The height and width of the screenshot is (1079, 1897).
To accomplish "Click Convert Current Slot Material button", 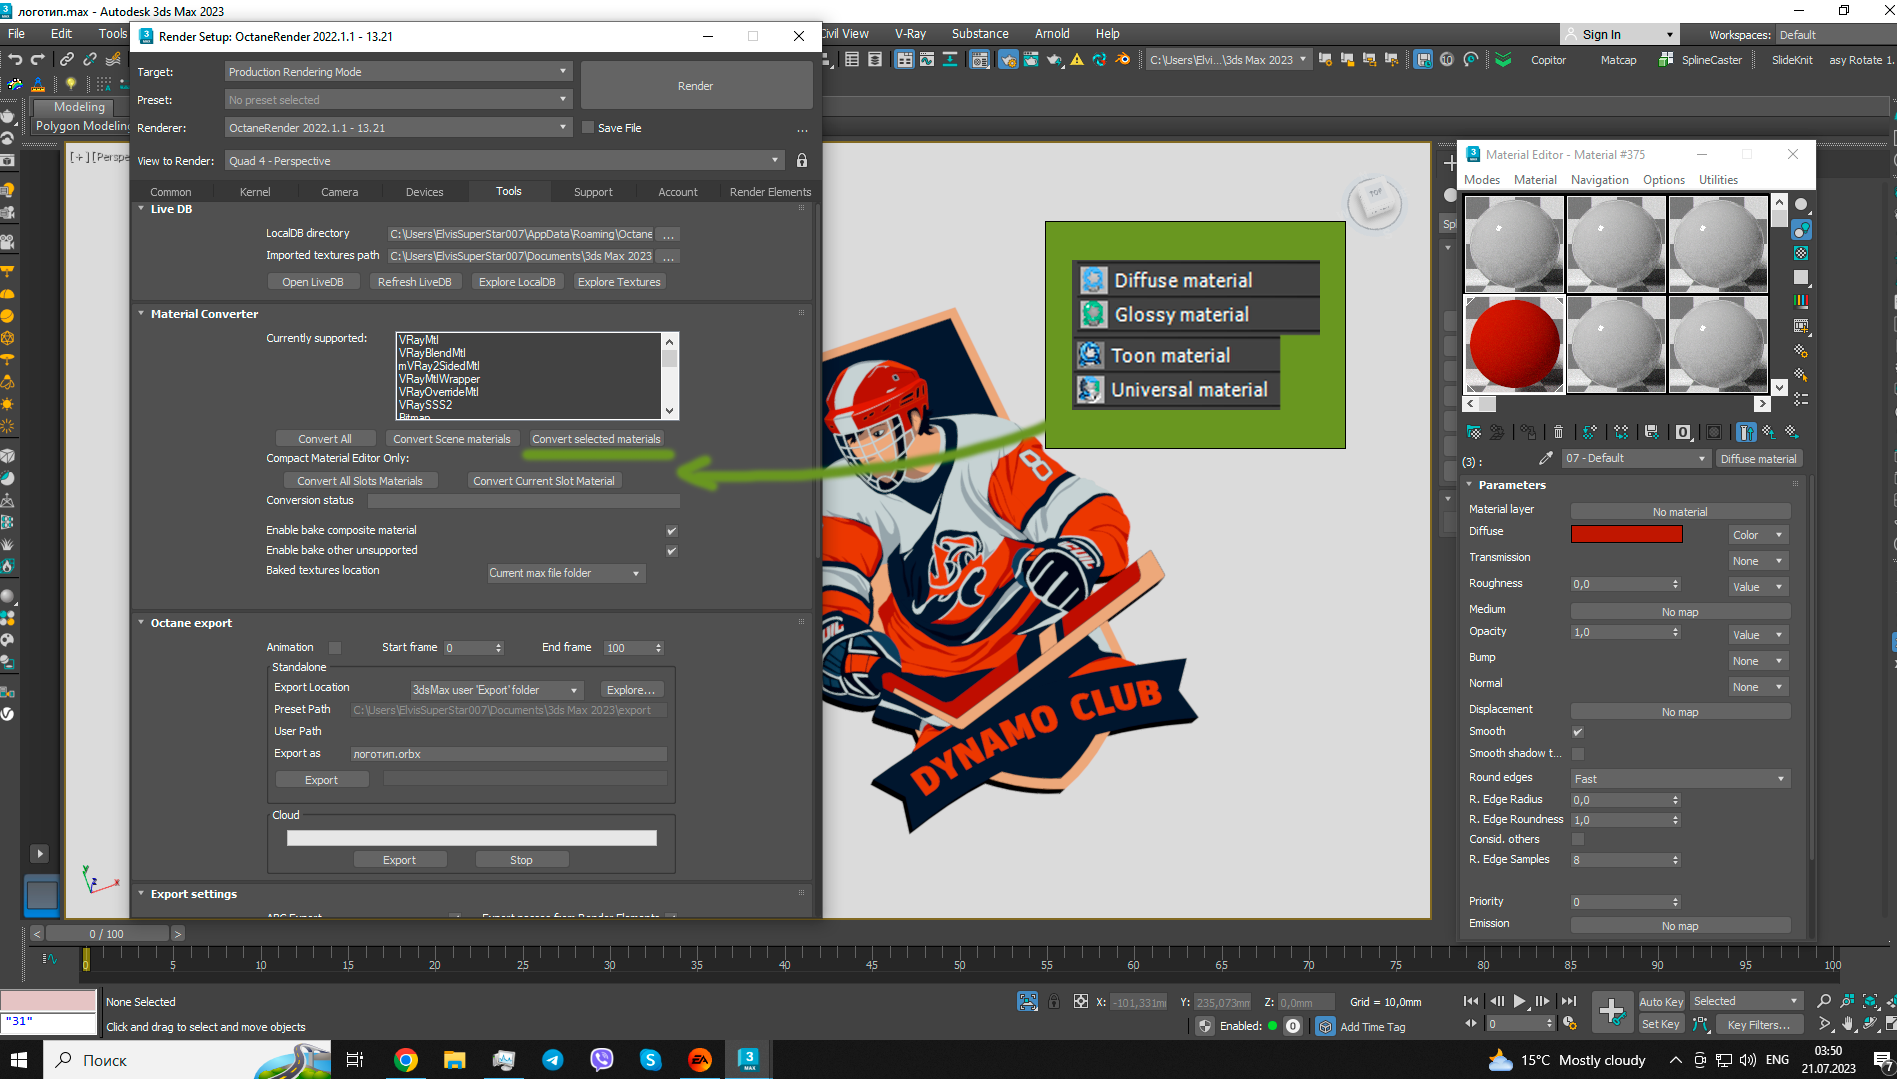I will point(544,481).
